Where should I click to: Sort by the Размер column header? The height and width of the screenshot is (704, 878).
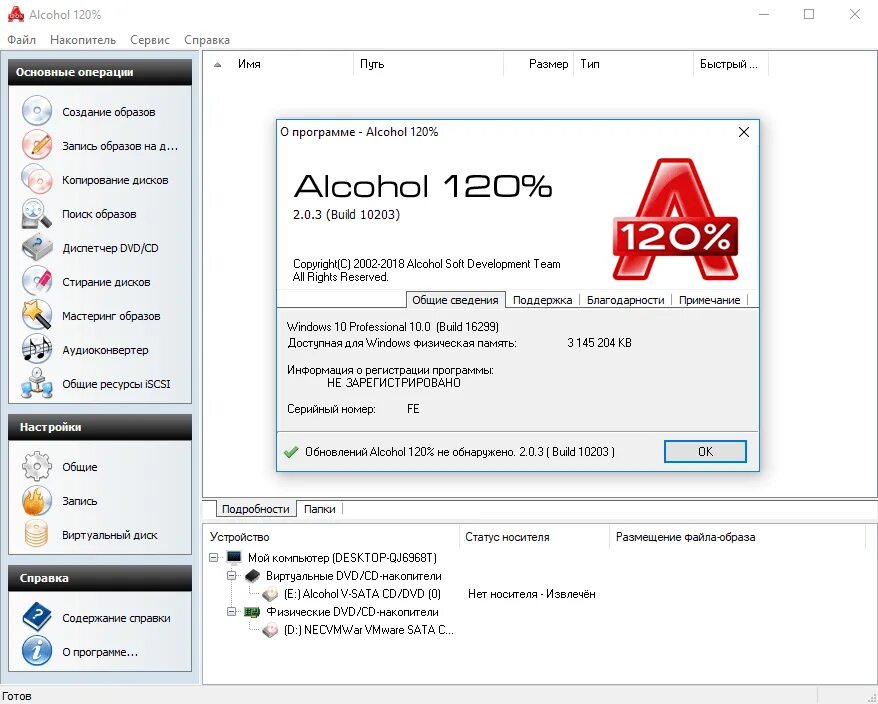pos(539,64)
